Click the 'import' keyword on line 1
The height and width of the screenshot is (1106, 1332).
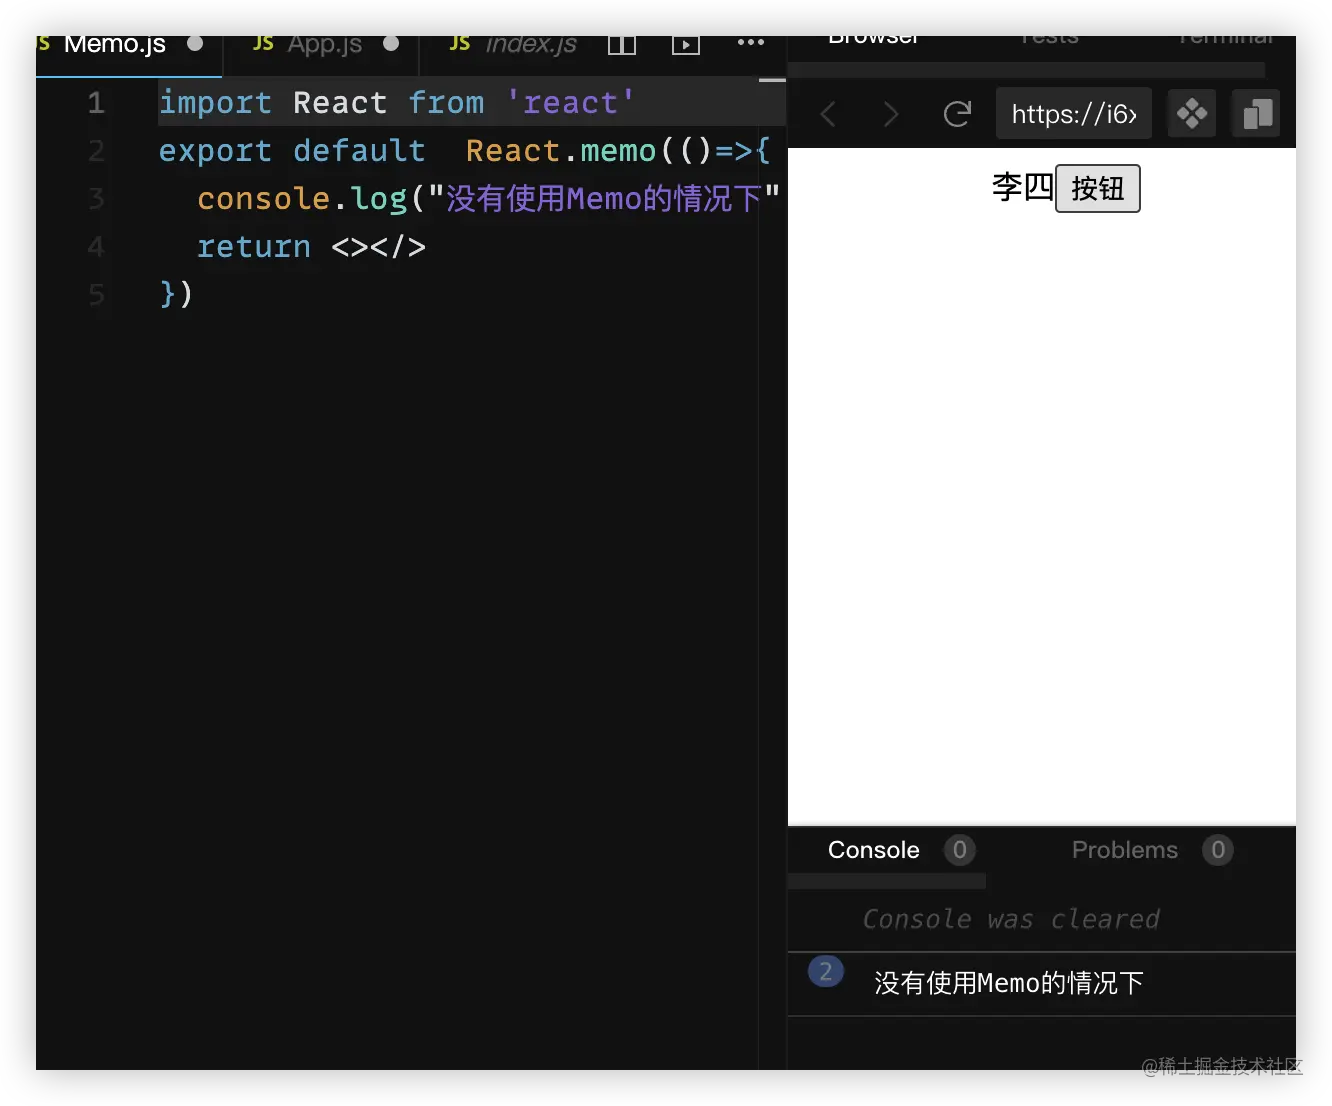(x=215, y=103)
